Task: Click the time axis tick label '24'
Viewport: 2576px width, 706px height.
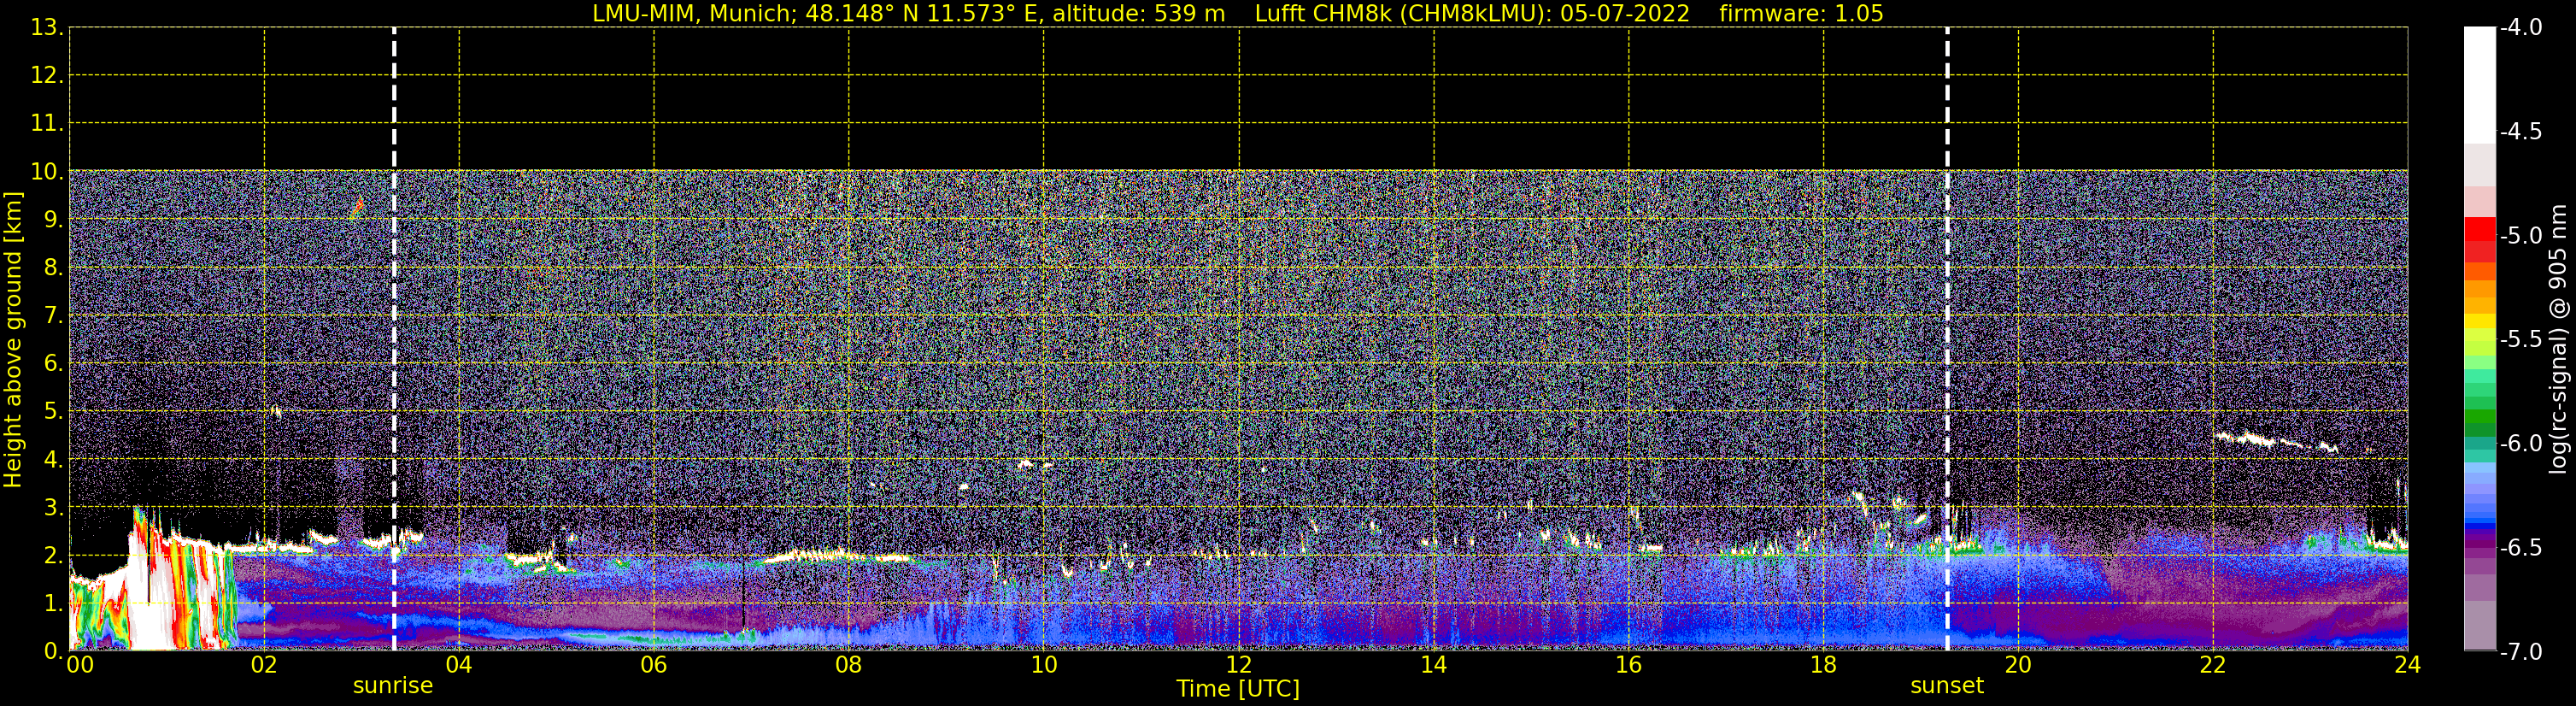Action: [2408, 665]
